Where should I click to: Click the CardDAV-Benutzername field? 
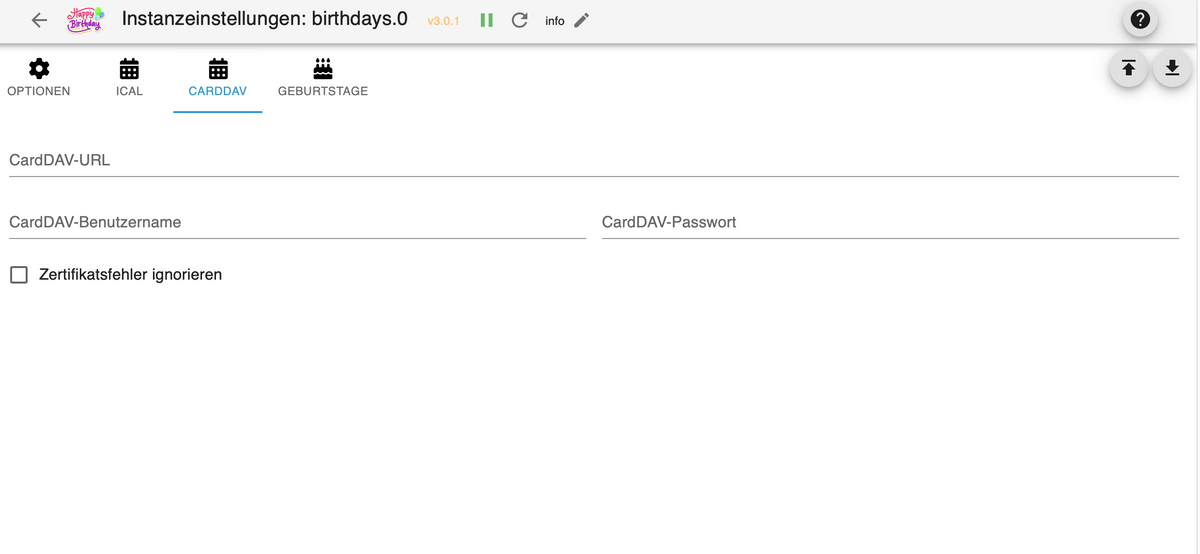tap(297, 223)
